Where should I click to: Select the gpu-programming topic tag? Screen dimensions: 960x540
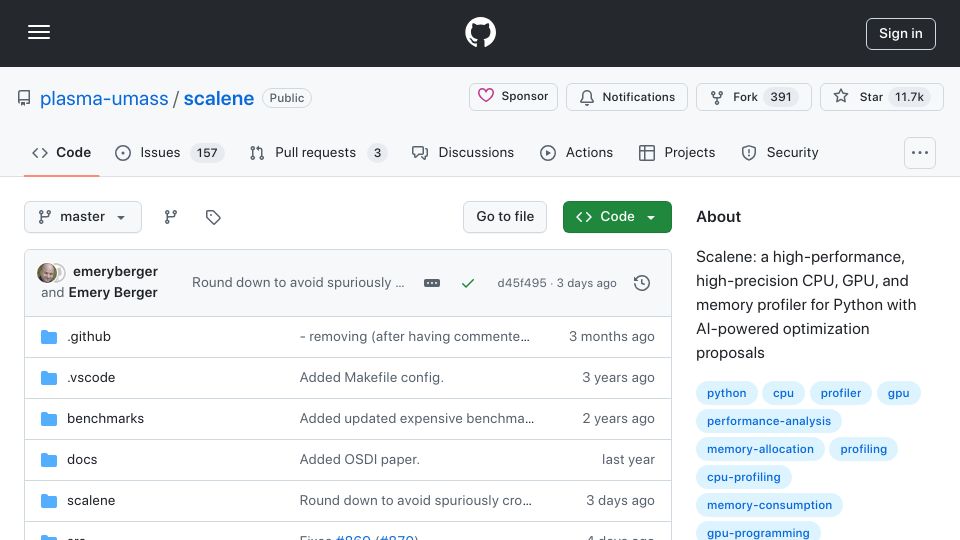(x=758, y=531)
